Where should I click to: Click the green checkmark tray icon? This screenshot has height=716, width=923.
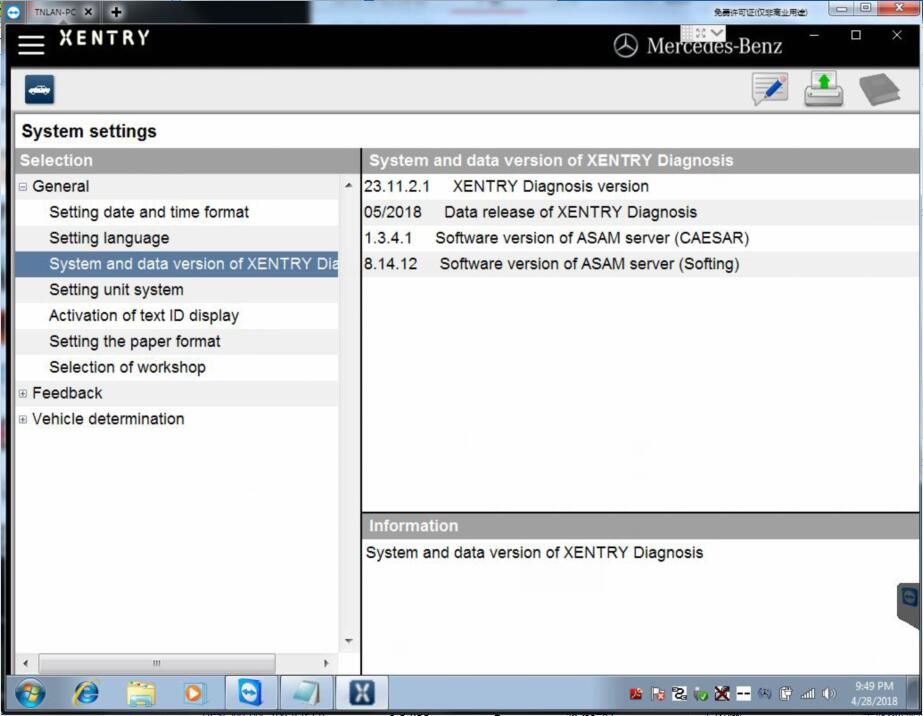click(700, 694)
